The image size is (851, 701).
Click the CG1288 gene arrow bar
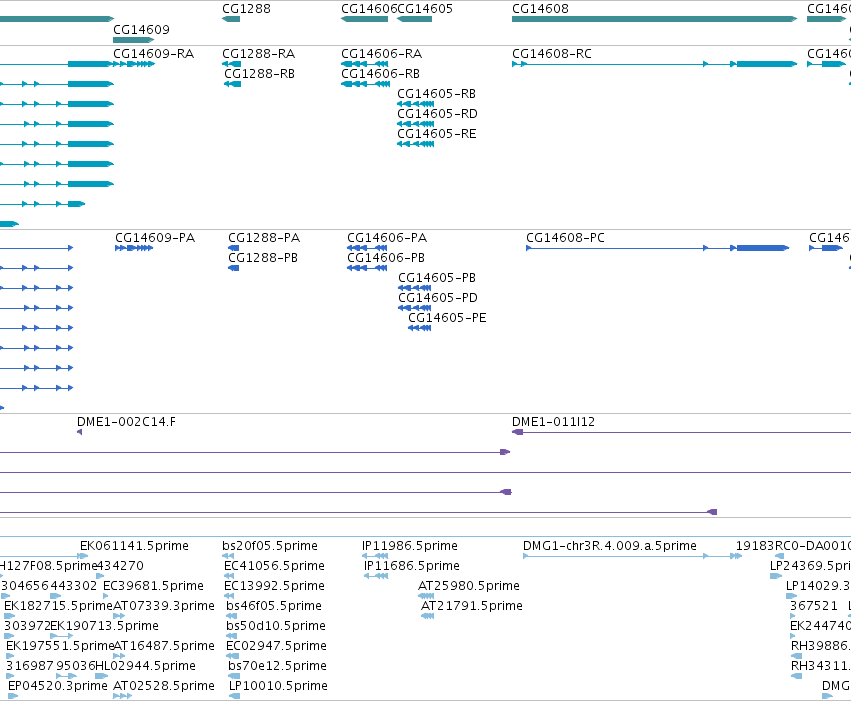tap(231, 19)
